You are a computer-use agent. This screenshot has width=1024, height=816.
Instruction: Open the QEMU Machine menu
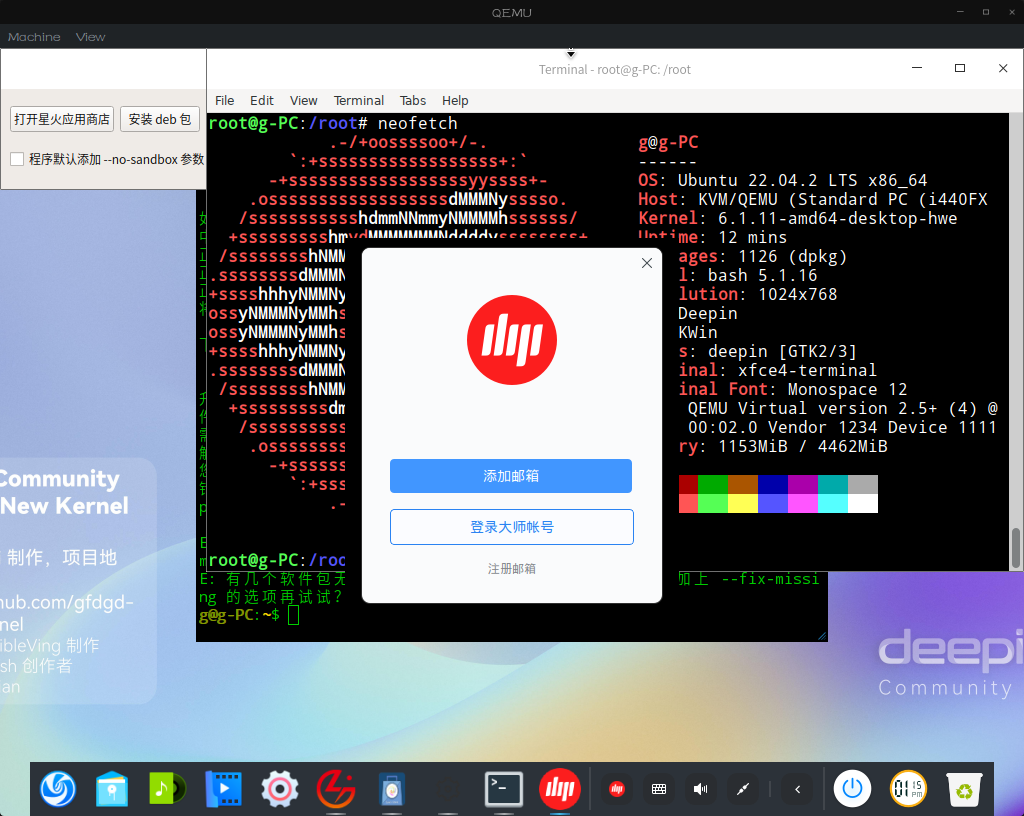click(x=34, y=37)
